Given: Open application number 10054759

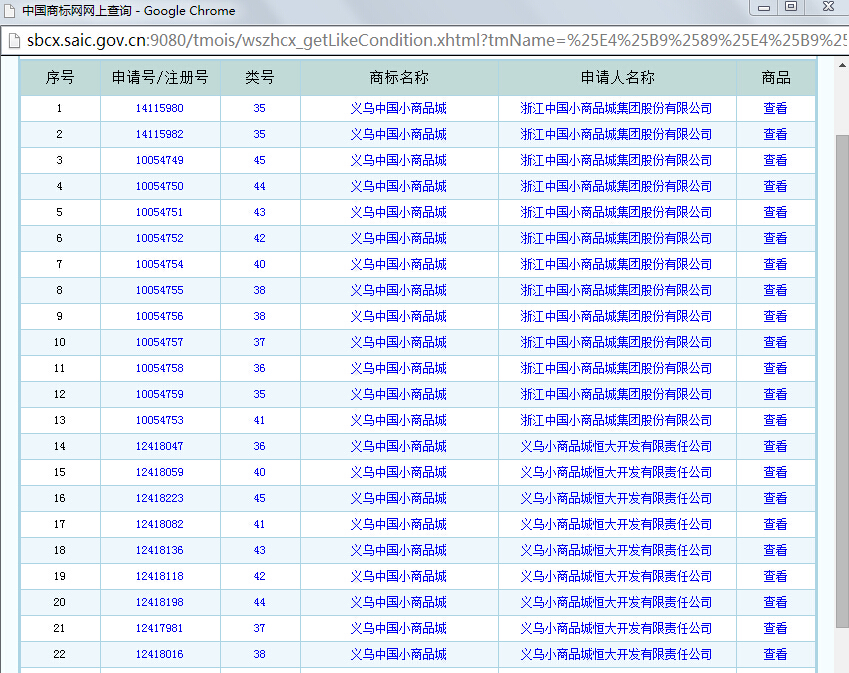Looking at the screenshot, I should 160,394.
